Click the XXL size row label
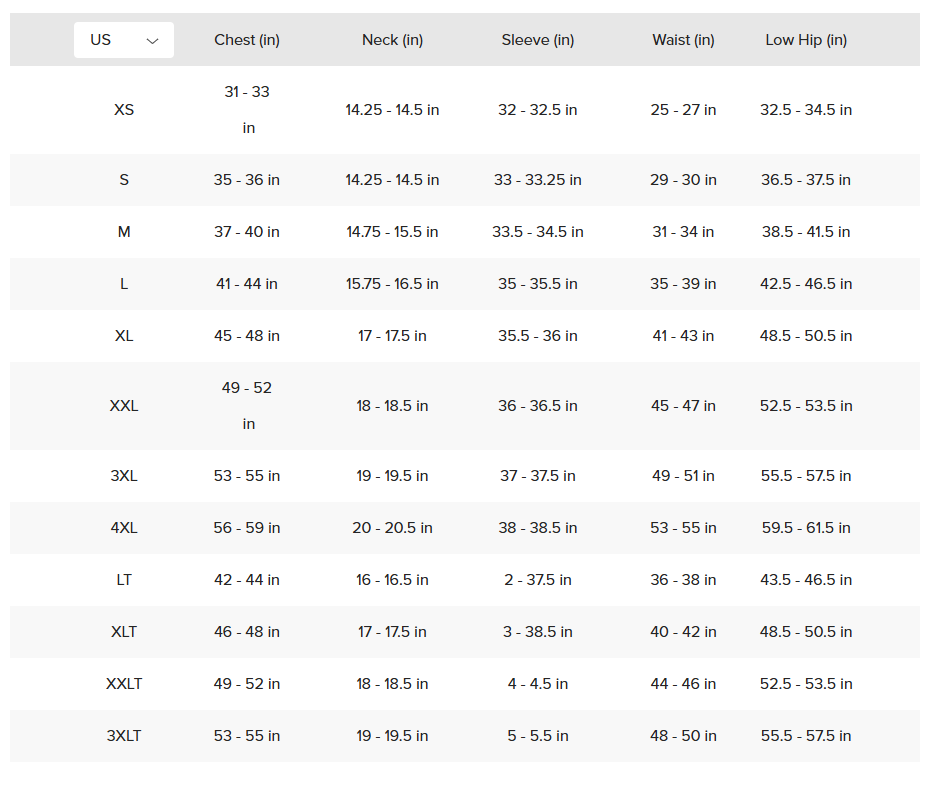 pos(124,406)
